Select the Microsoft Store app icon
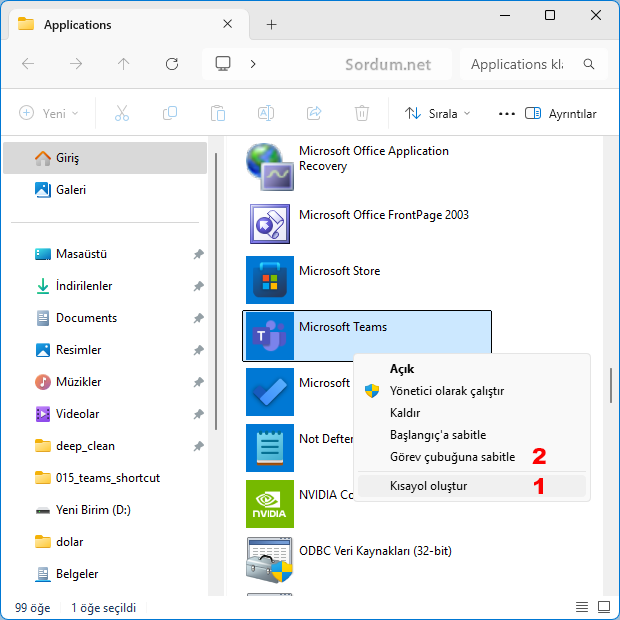Screen dimensions: 620x620 [270, 280]
